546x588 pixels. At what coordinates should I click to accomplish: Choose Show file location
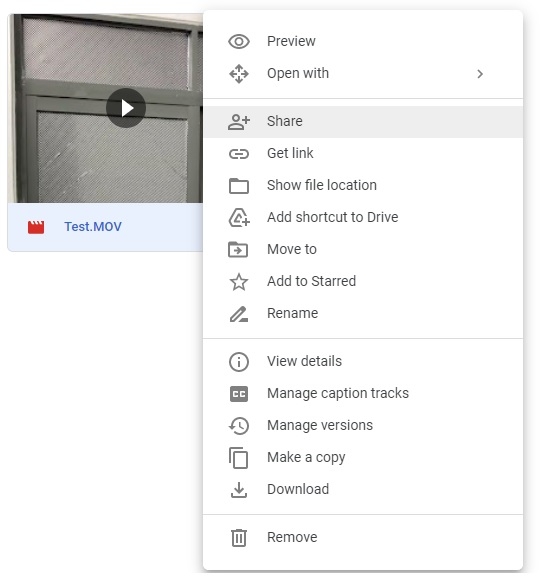click(x=363, y=186)
